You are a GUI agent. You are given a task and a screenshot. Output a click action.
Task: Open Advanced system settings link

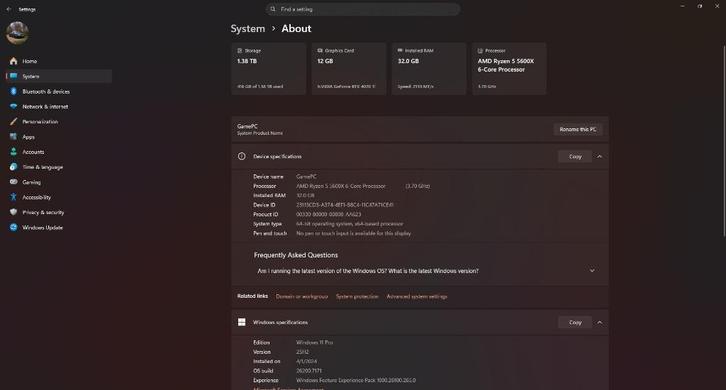(x=417, y=296)
